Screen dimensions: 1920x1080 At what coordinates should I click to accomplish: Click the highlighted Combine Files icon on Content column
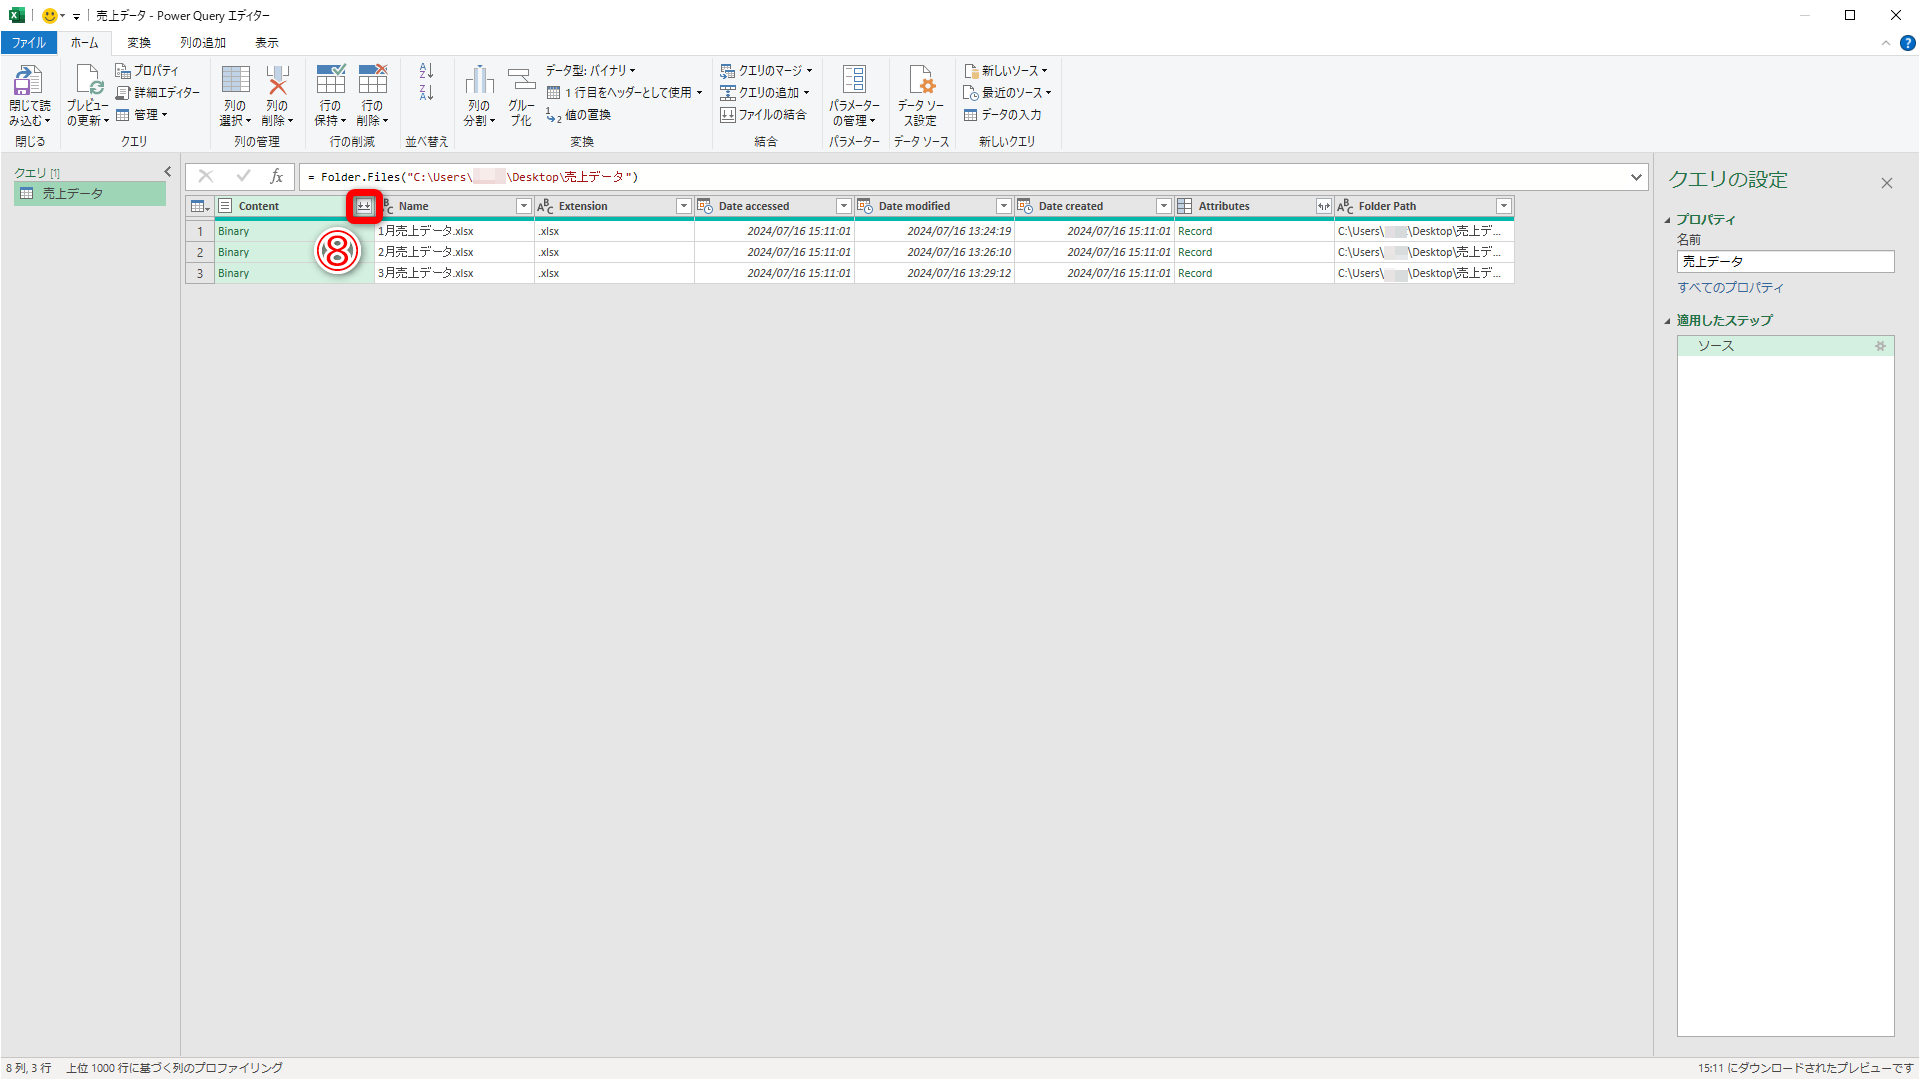click(366, 205)
